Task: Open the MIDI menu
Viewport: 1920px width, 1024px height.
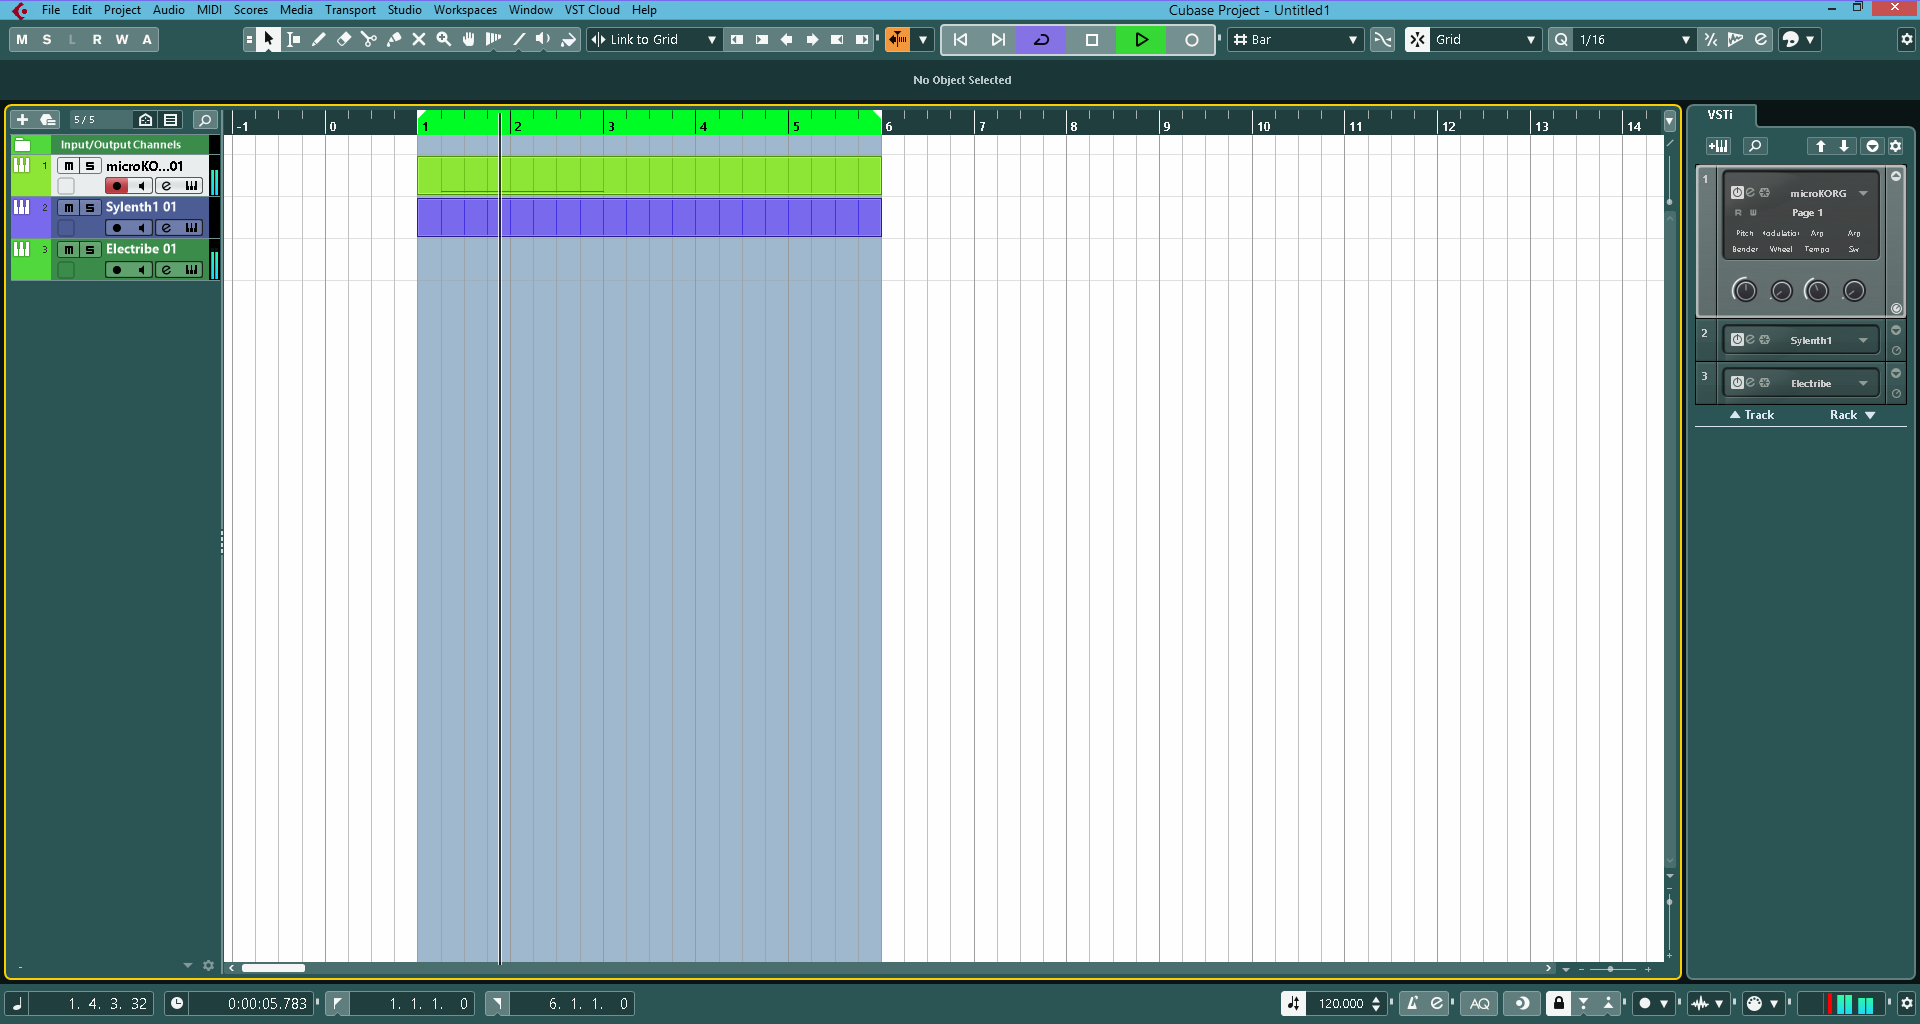Action: click(x=209, y=10)
